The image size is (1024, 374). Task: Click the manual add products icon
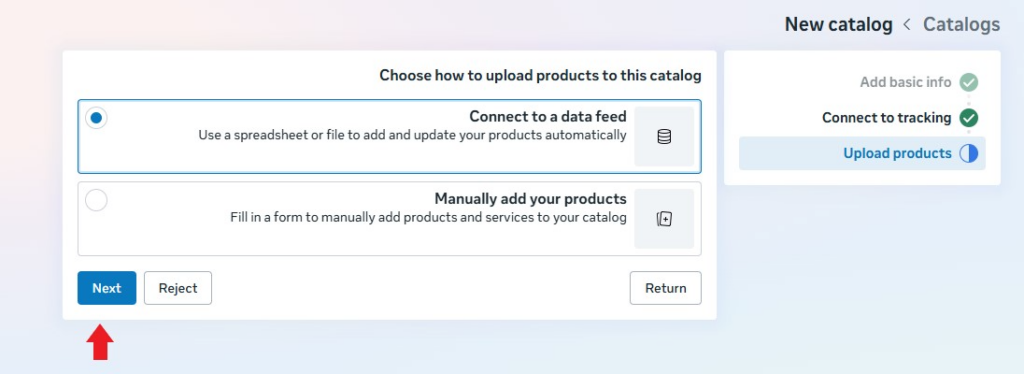point(664,219)
